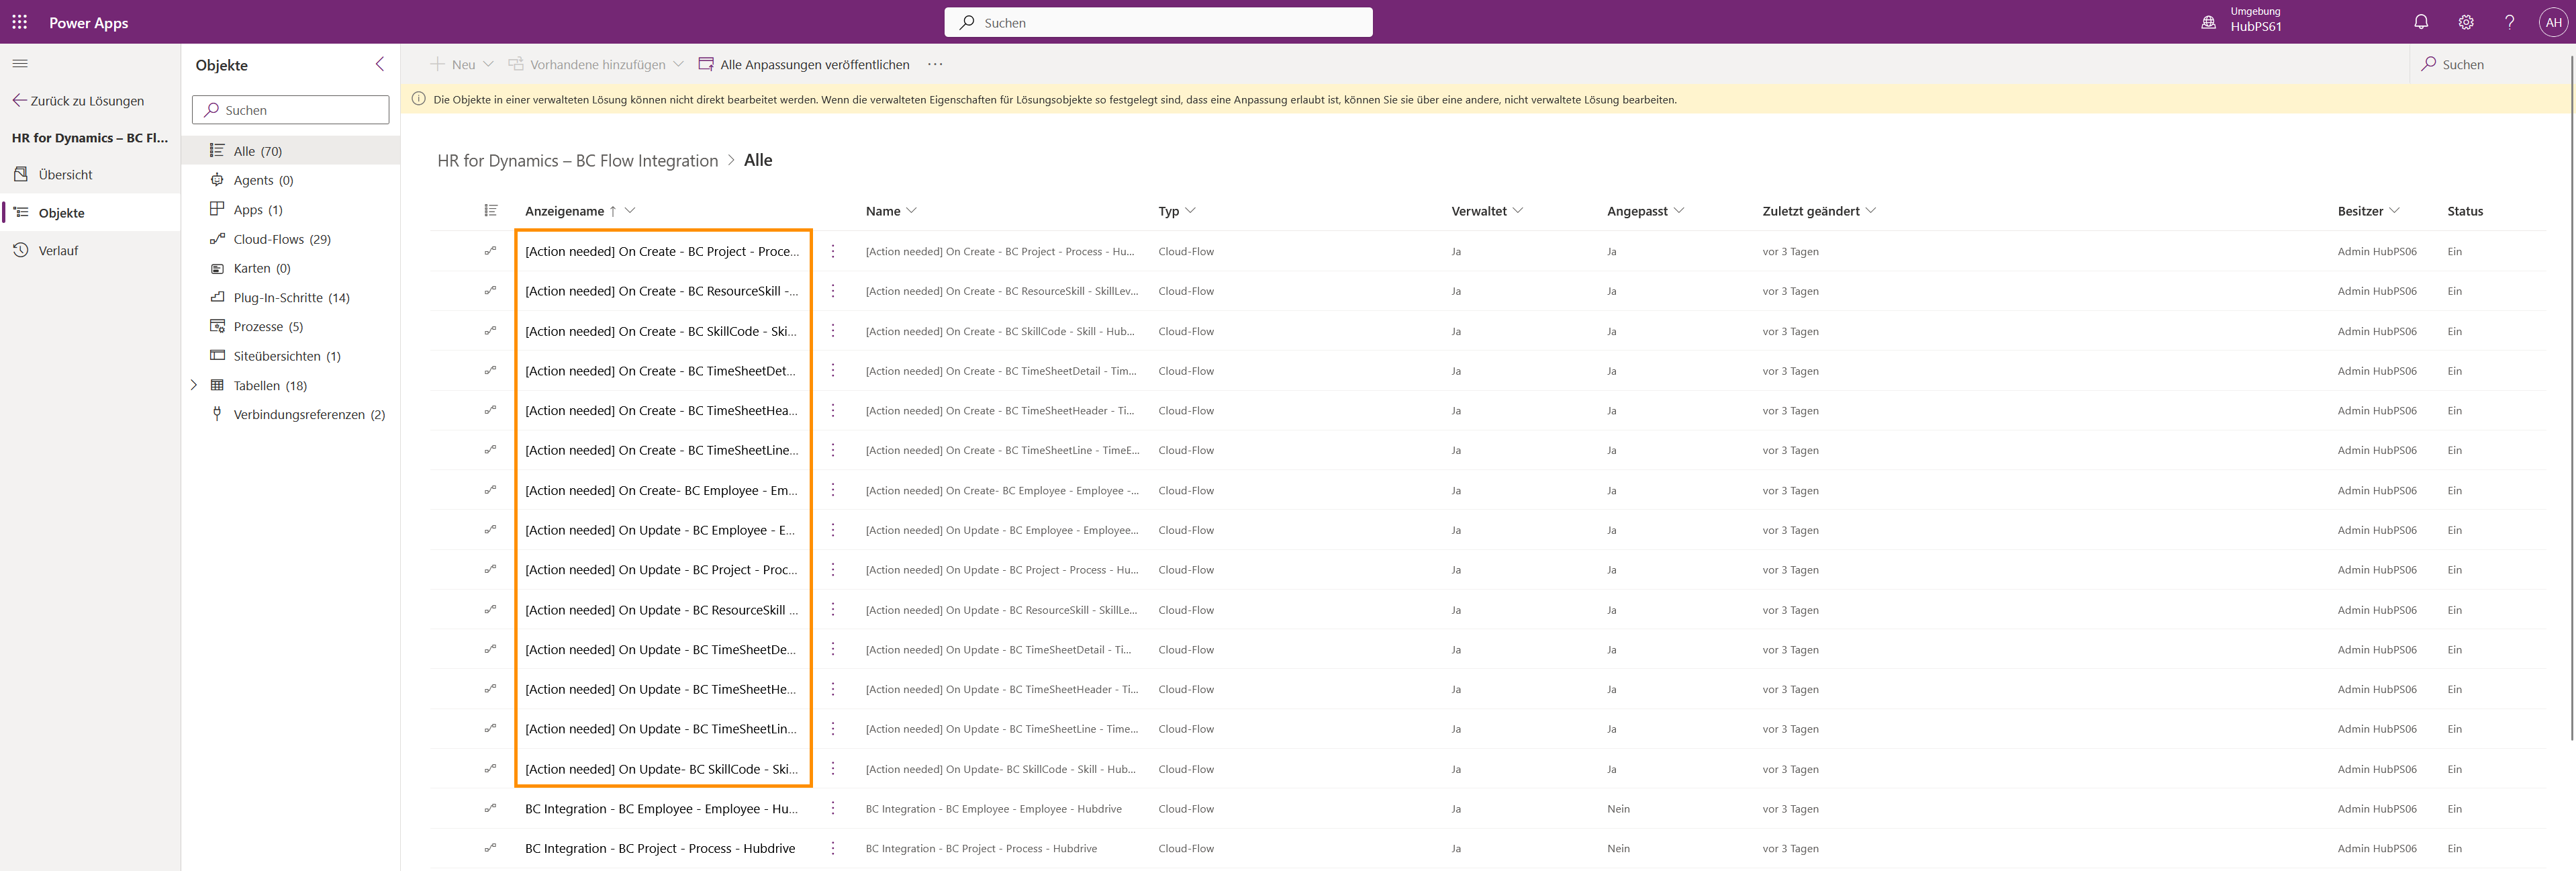Open the AH account avatar
This screenshot has width=2576, height=871.
(x=2553, y=22)
